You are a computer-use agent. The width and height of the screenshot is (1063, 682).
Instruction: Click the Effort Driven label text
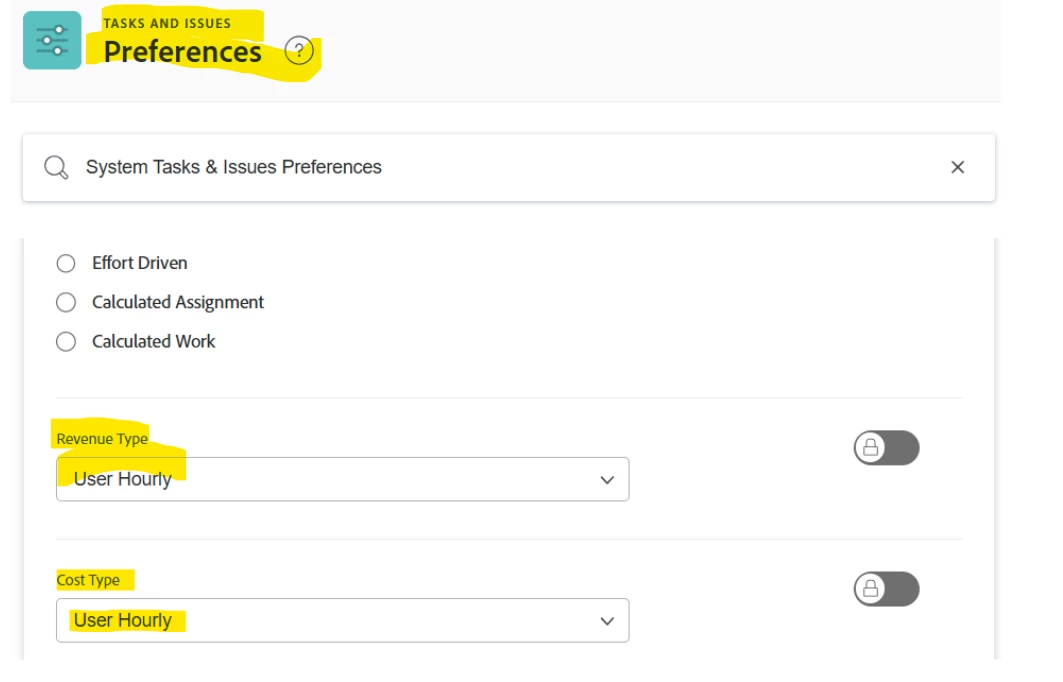[x=140, y=264]
